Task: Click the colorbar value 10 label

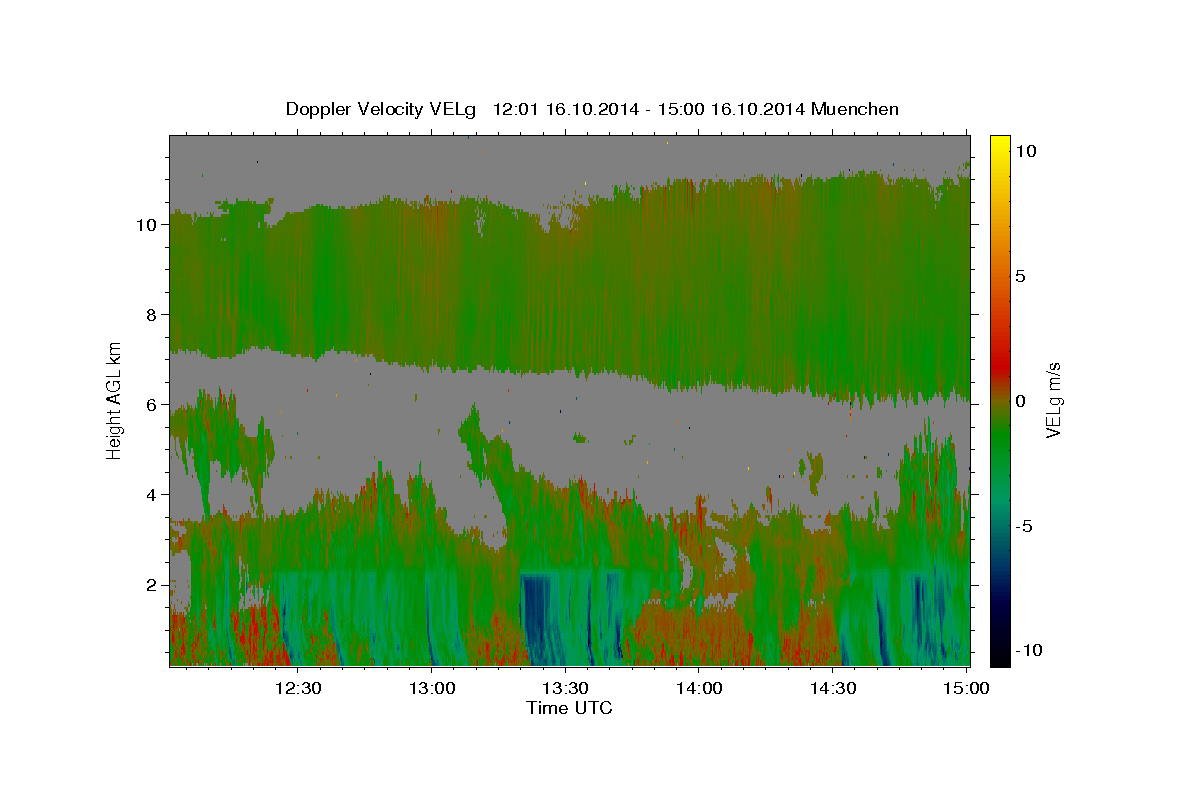Action: (x=1025, y=150)
